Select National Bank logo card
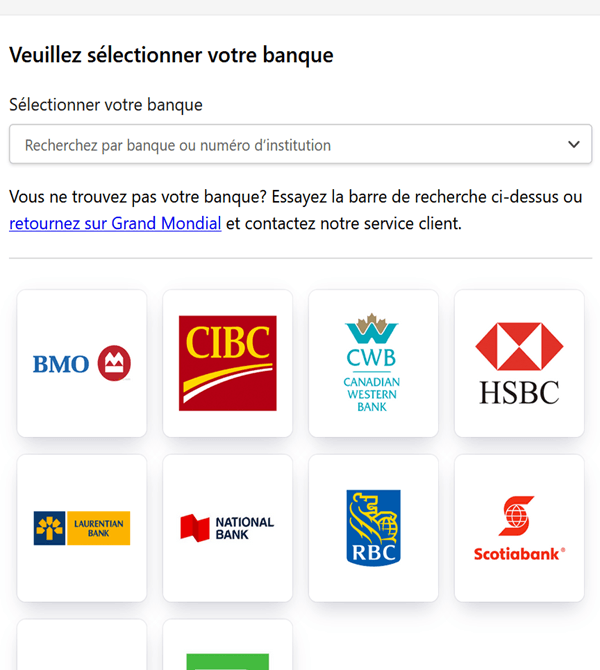The height and width of the screenshot is (670, 600). (228, 528)
